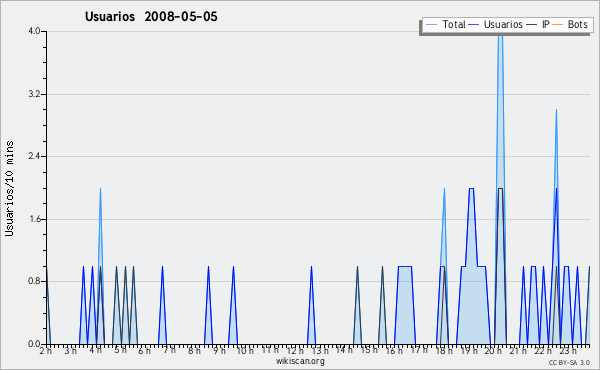Click the light blue Total legend line

pos(431,24)
